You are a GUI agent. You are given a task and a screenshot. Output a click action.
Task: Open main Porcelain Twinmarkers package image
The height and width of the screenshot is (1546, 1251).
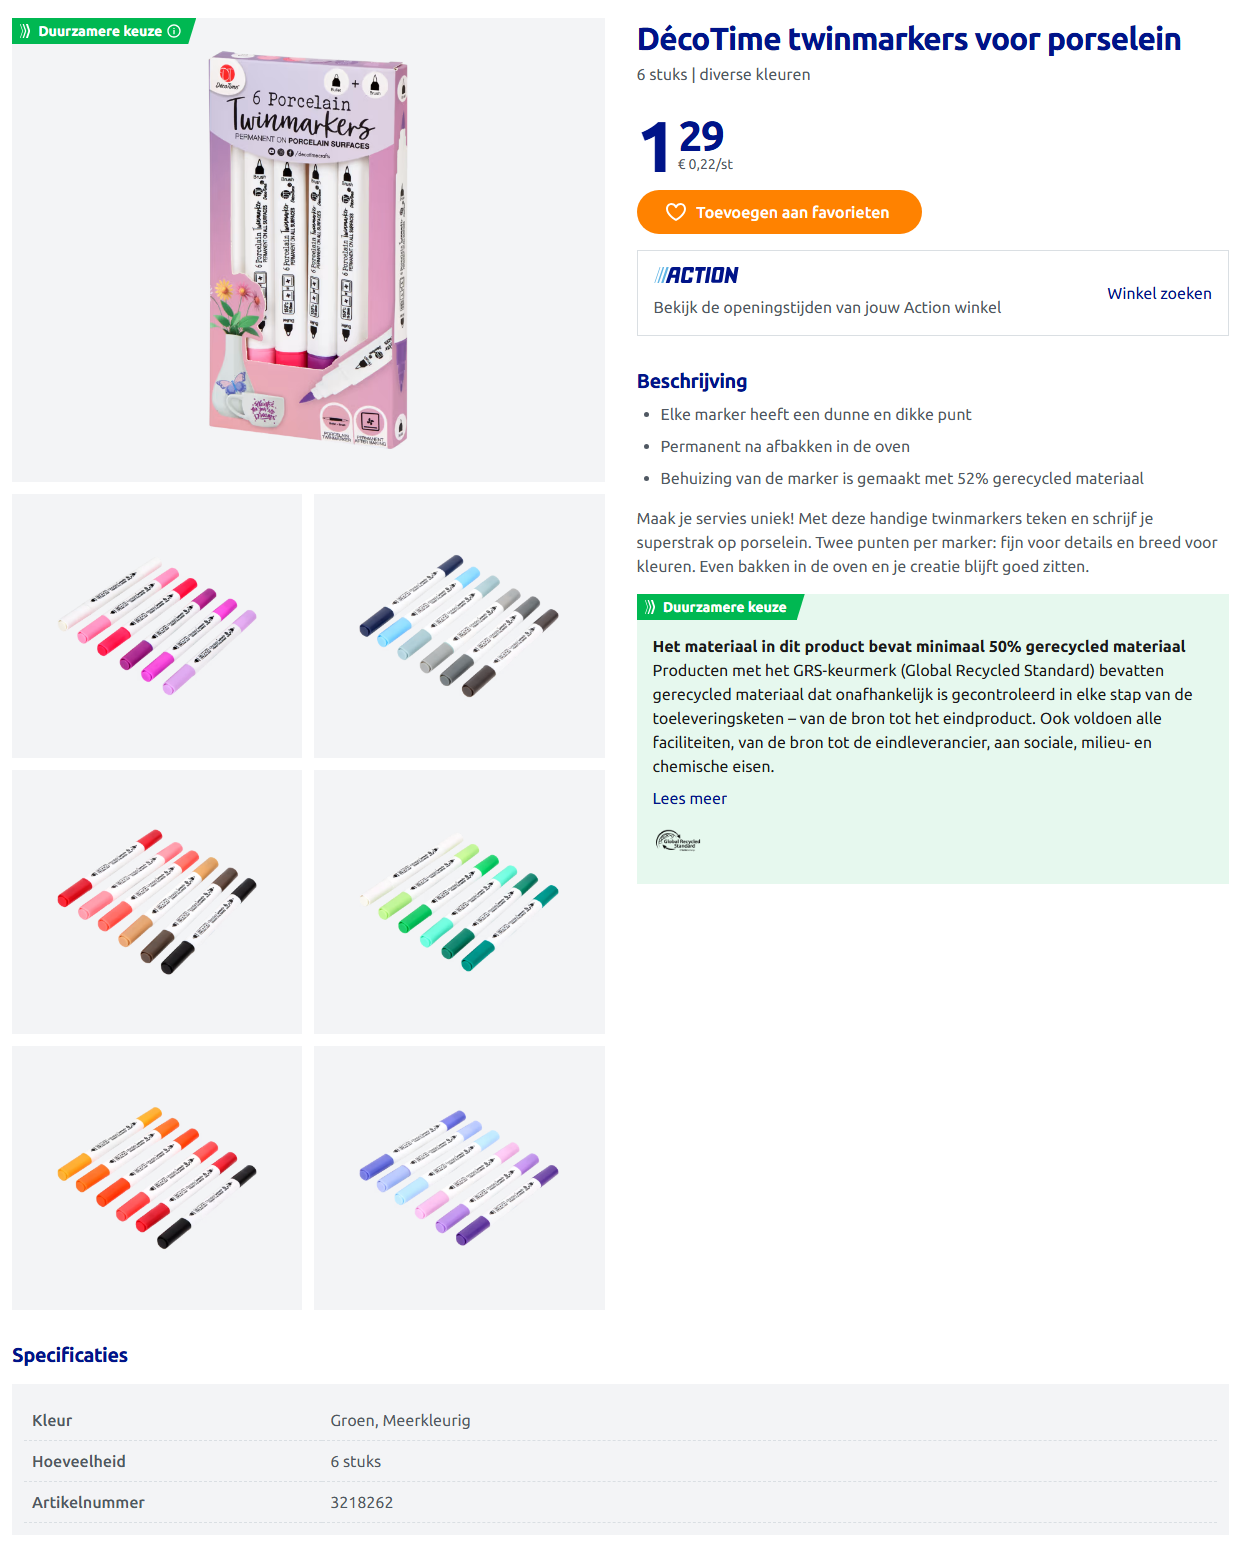point(308,250)
